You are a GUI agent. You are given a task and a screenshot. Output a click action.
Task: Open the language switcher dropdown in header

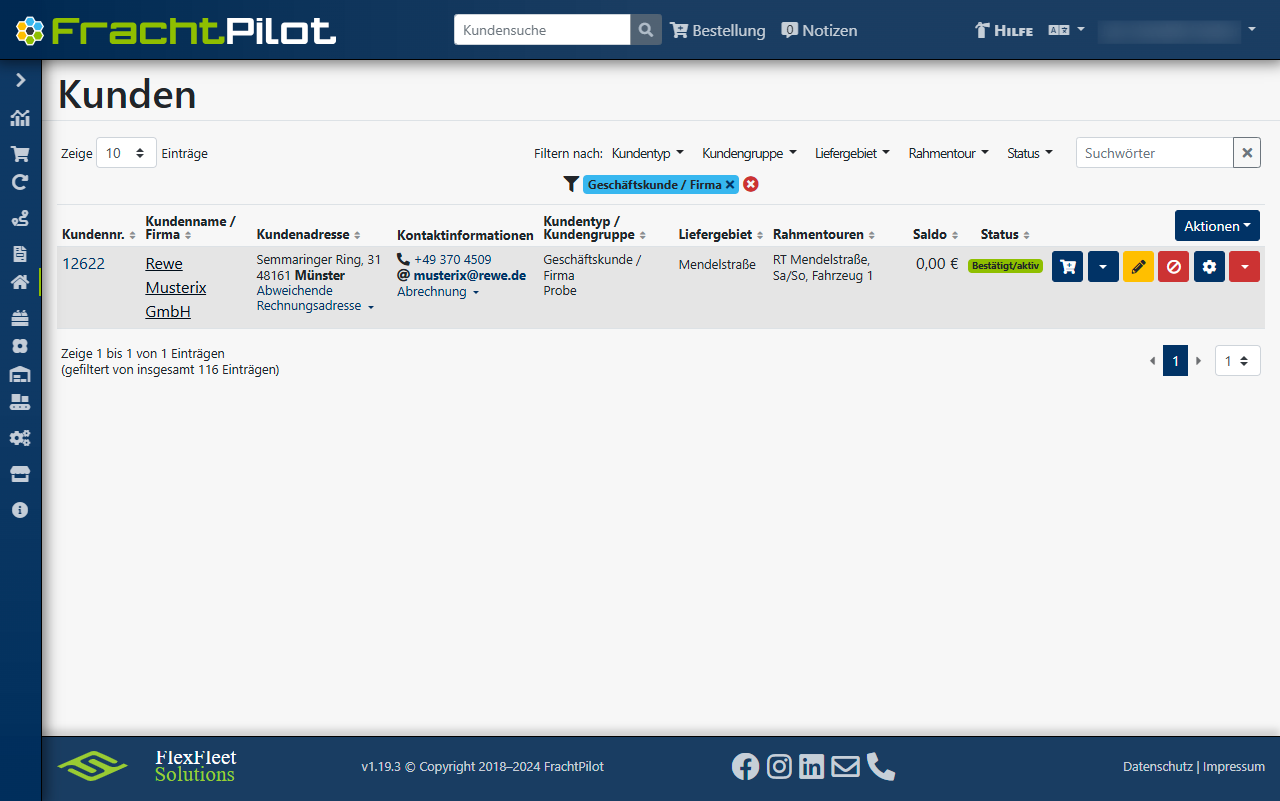[1066, 30]
